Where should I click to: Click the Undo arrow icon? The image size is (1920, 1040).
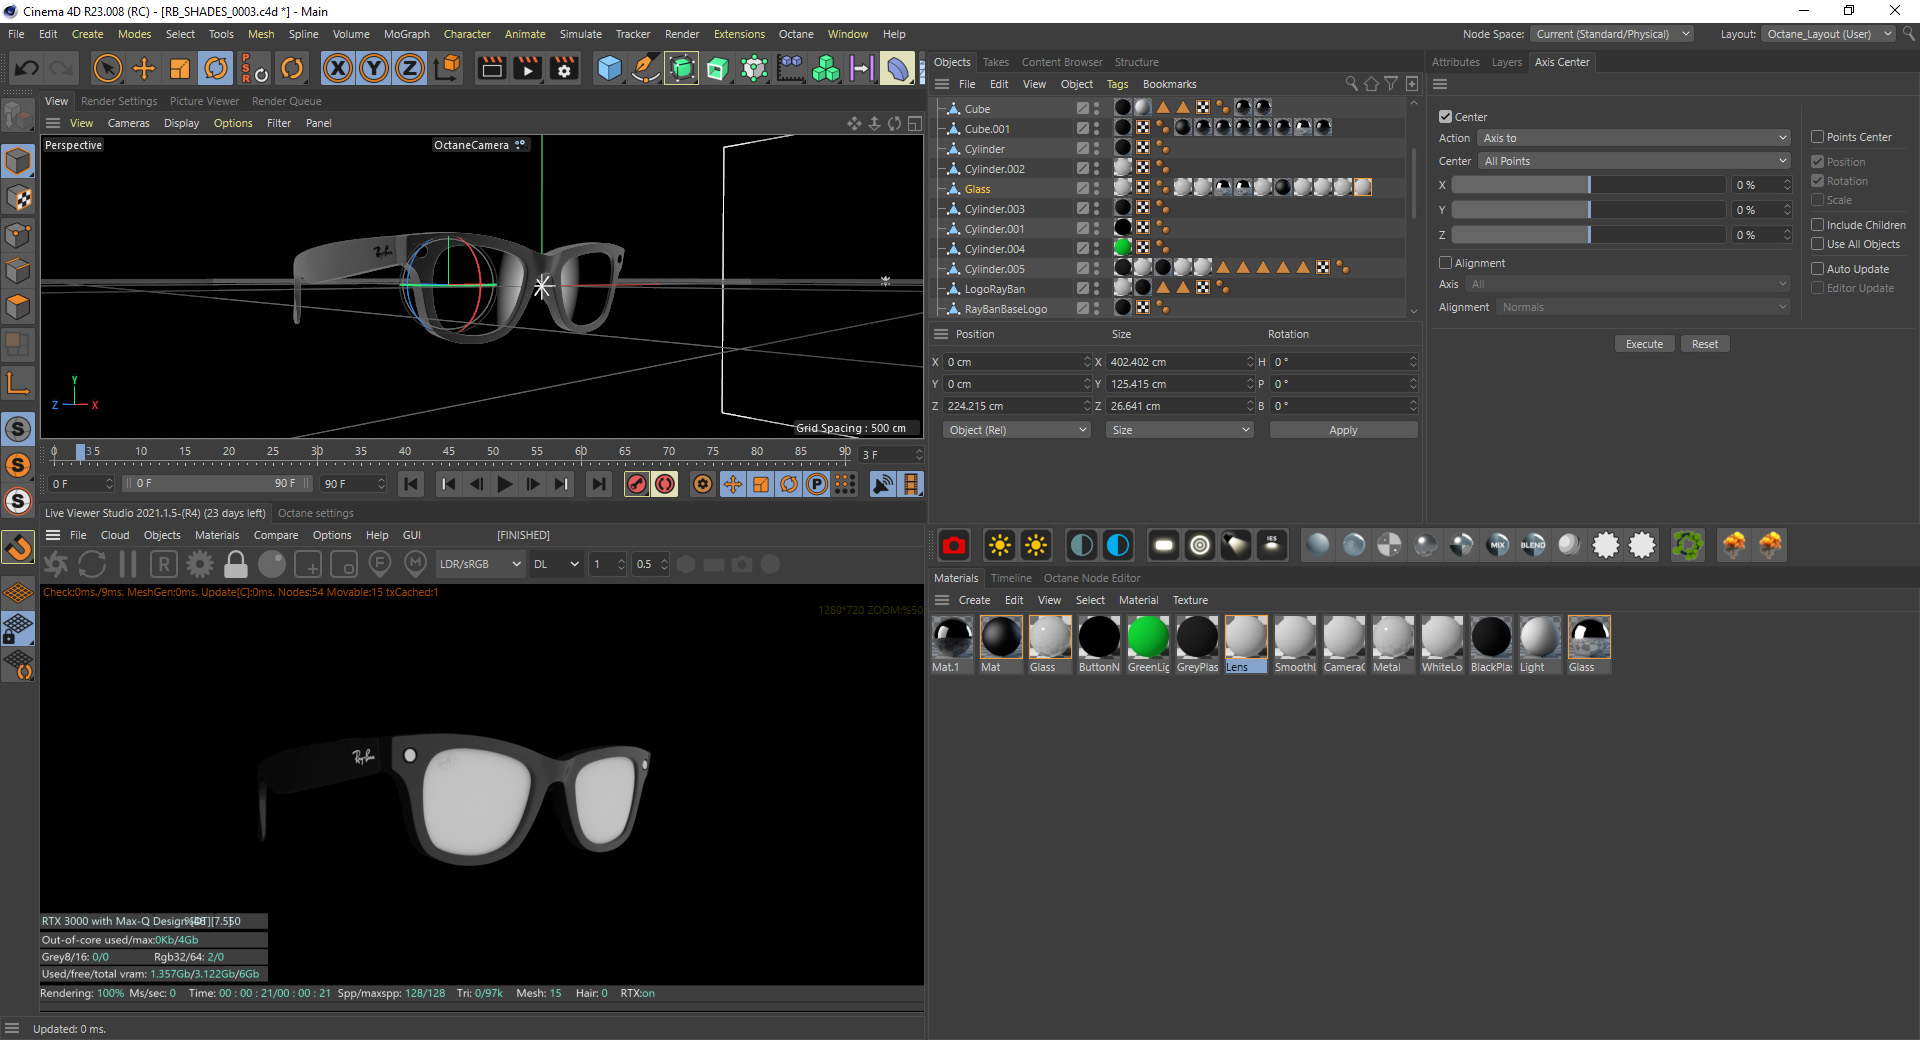pyautogui.click(x=27, y=68)
